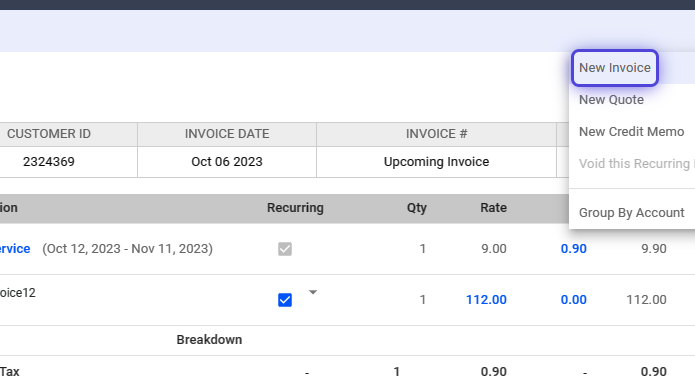
Task: Uncheck Recurring checkbox on the 112.00 row
Action: tap(285, 300)
